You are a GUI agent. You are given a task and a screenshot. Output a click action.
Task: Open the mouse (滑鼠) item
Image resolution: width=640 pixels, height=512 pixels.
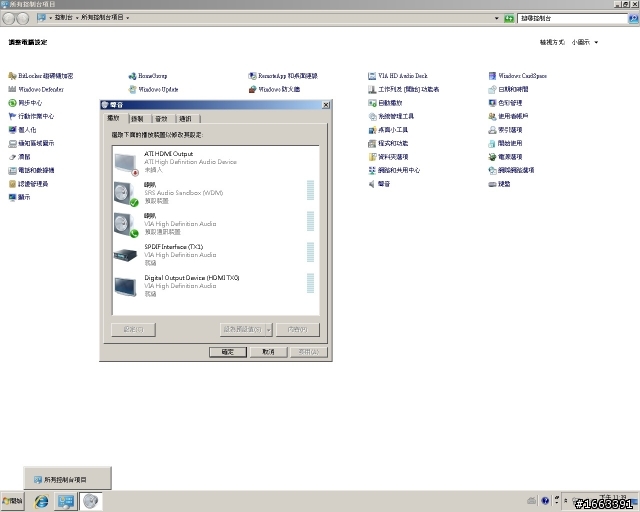tap(20, 157)
